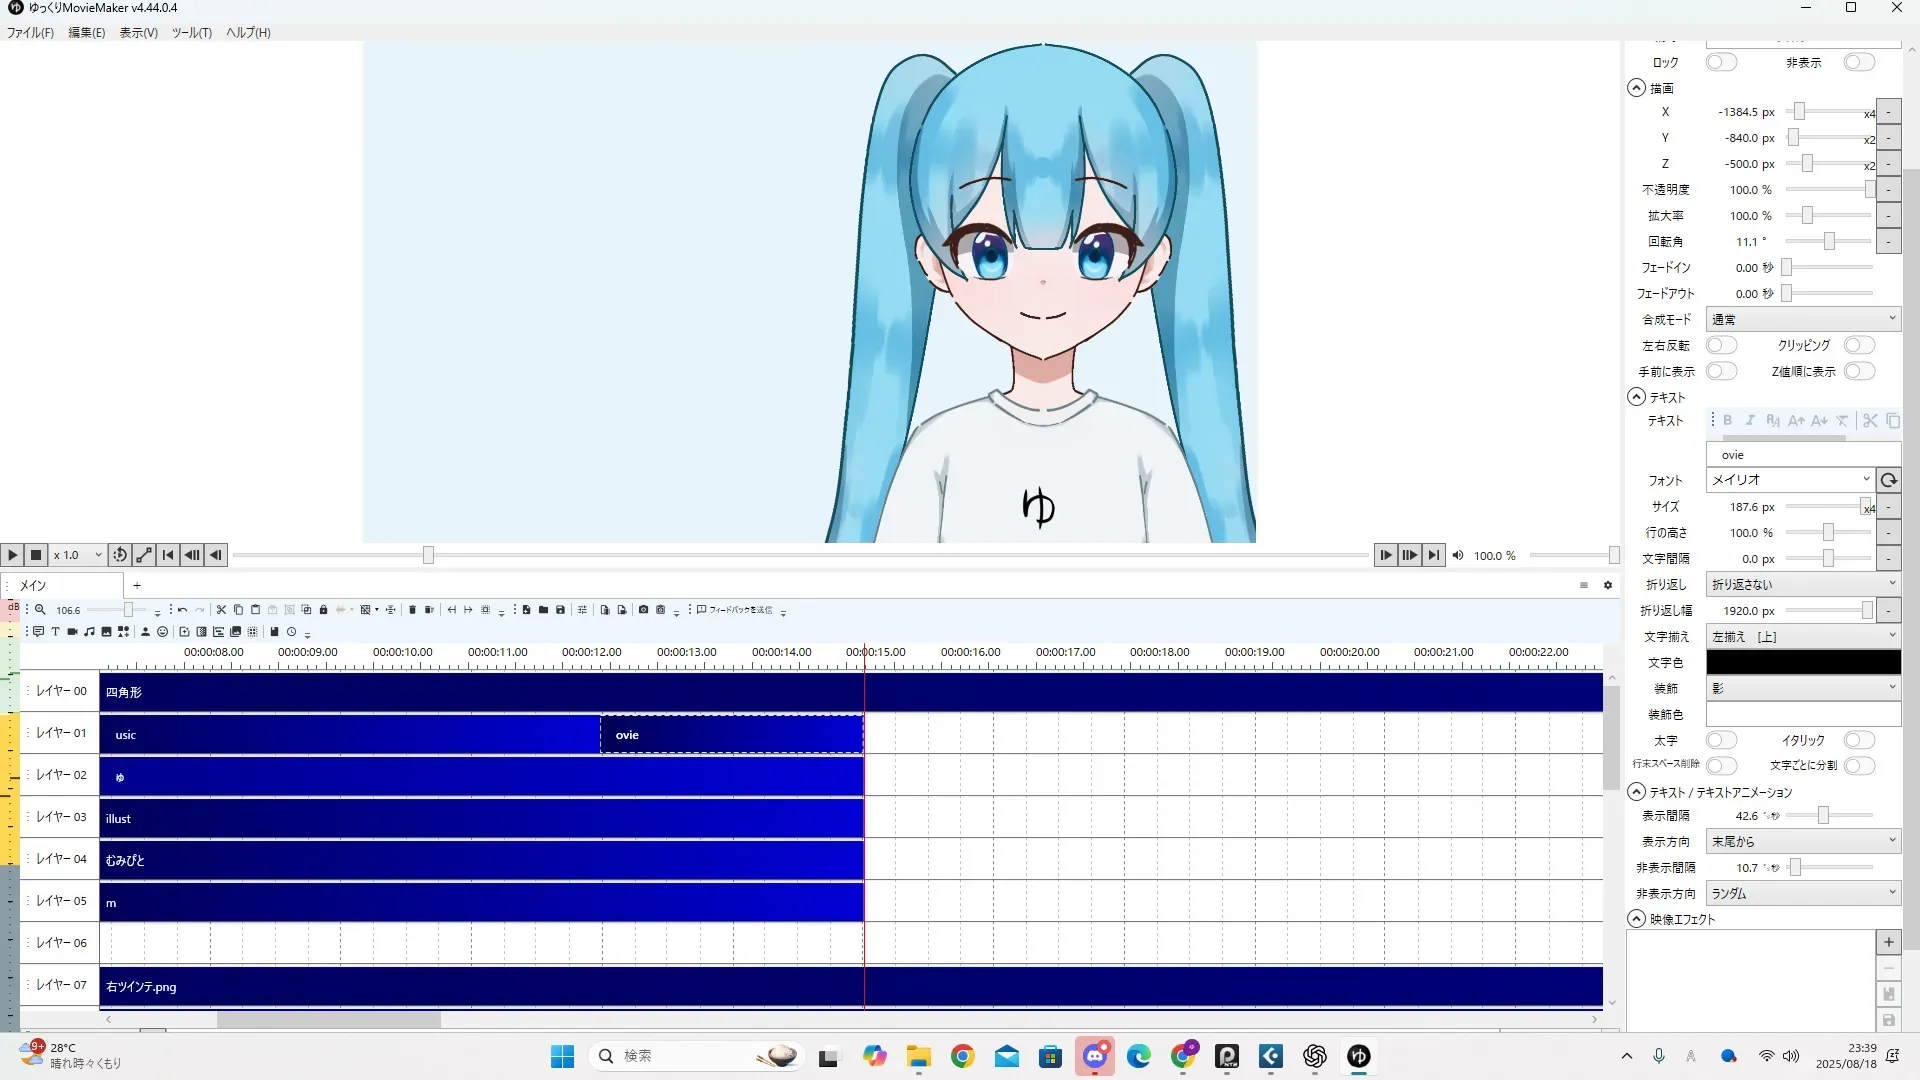Collapse the 描画 section

pyautogui.click(x=1636, y=88)
